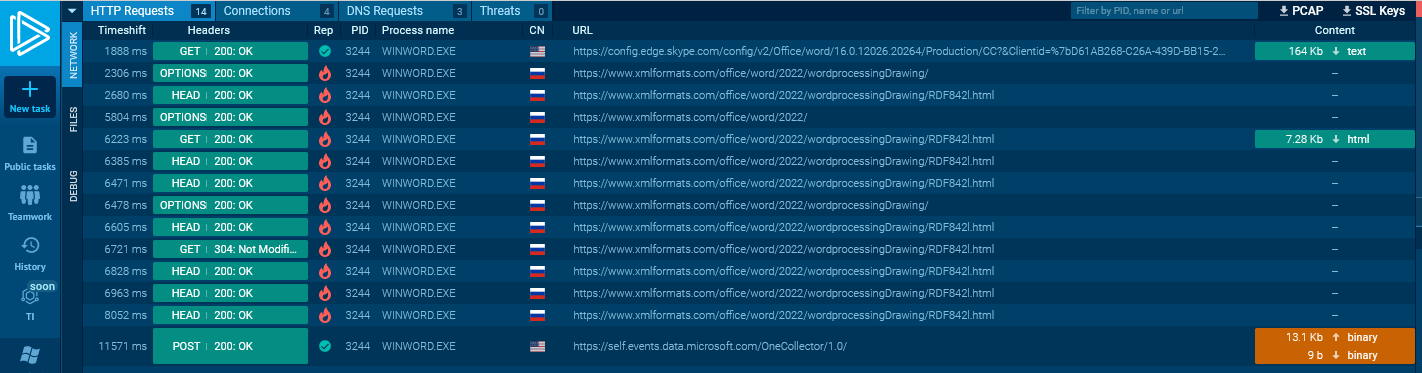The width and height of the screenshot is (1422, 373).
Task: Click flame reputation icon at 8052 ms row
Action: pos(324,315)
